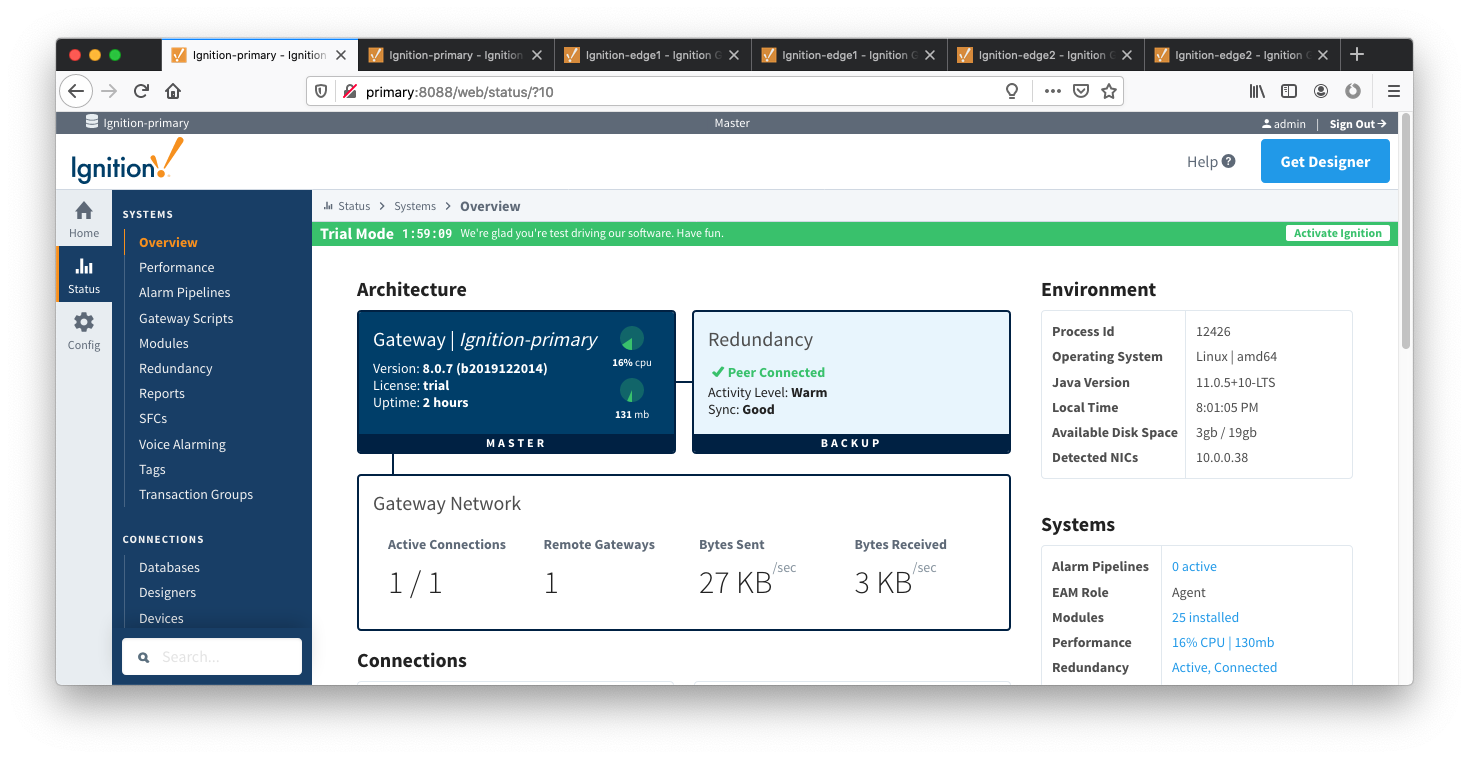Click the Systems breadcrumb link
Screen dimensions: 1469x759
415,206
